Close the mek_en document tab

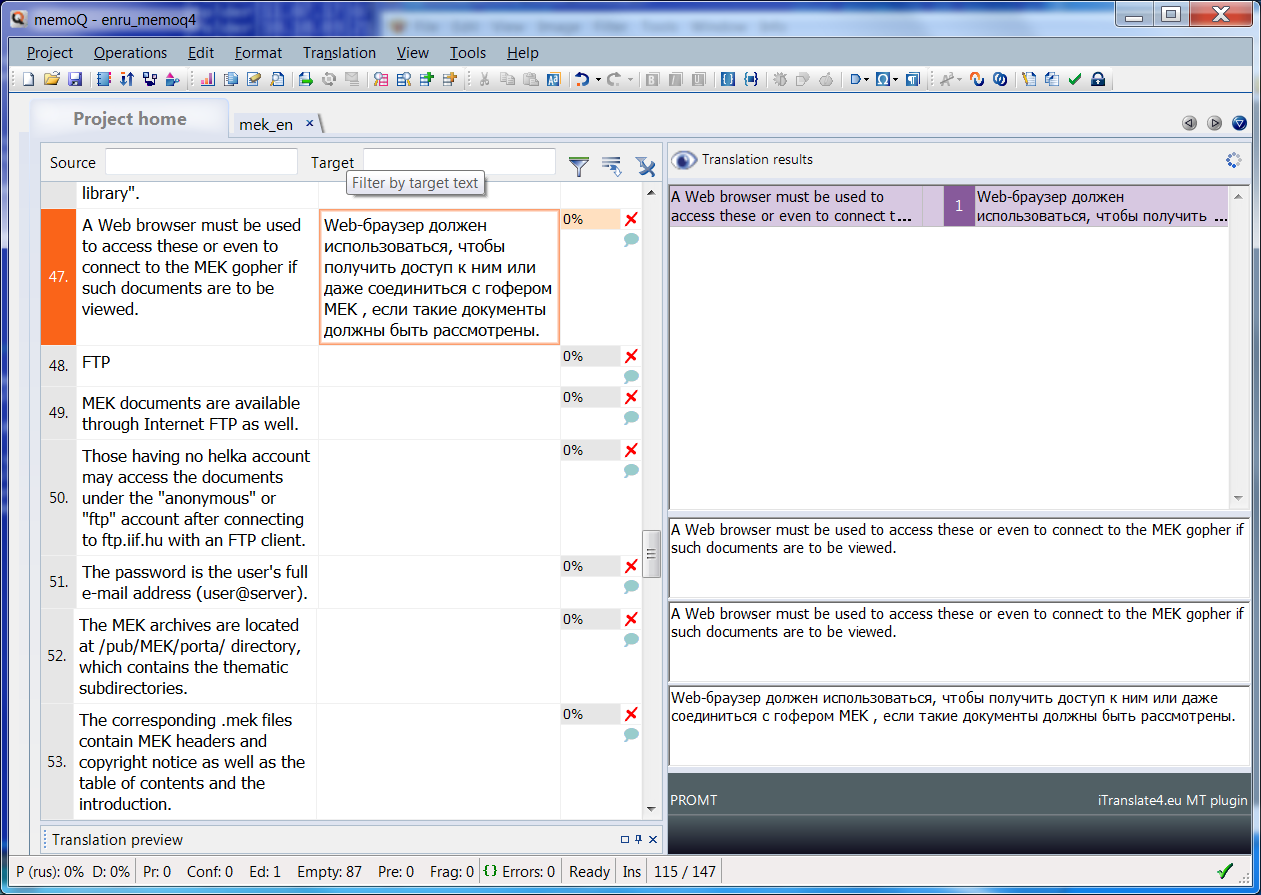pos(310,123)
